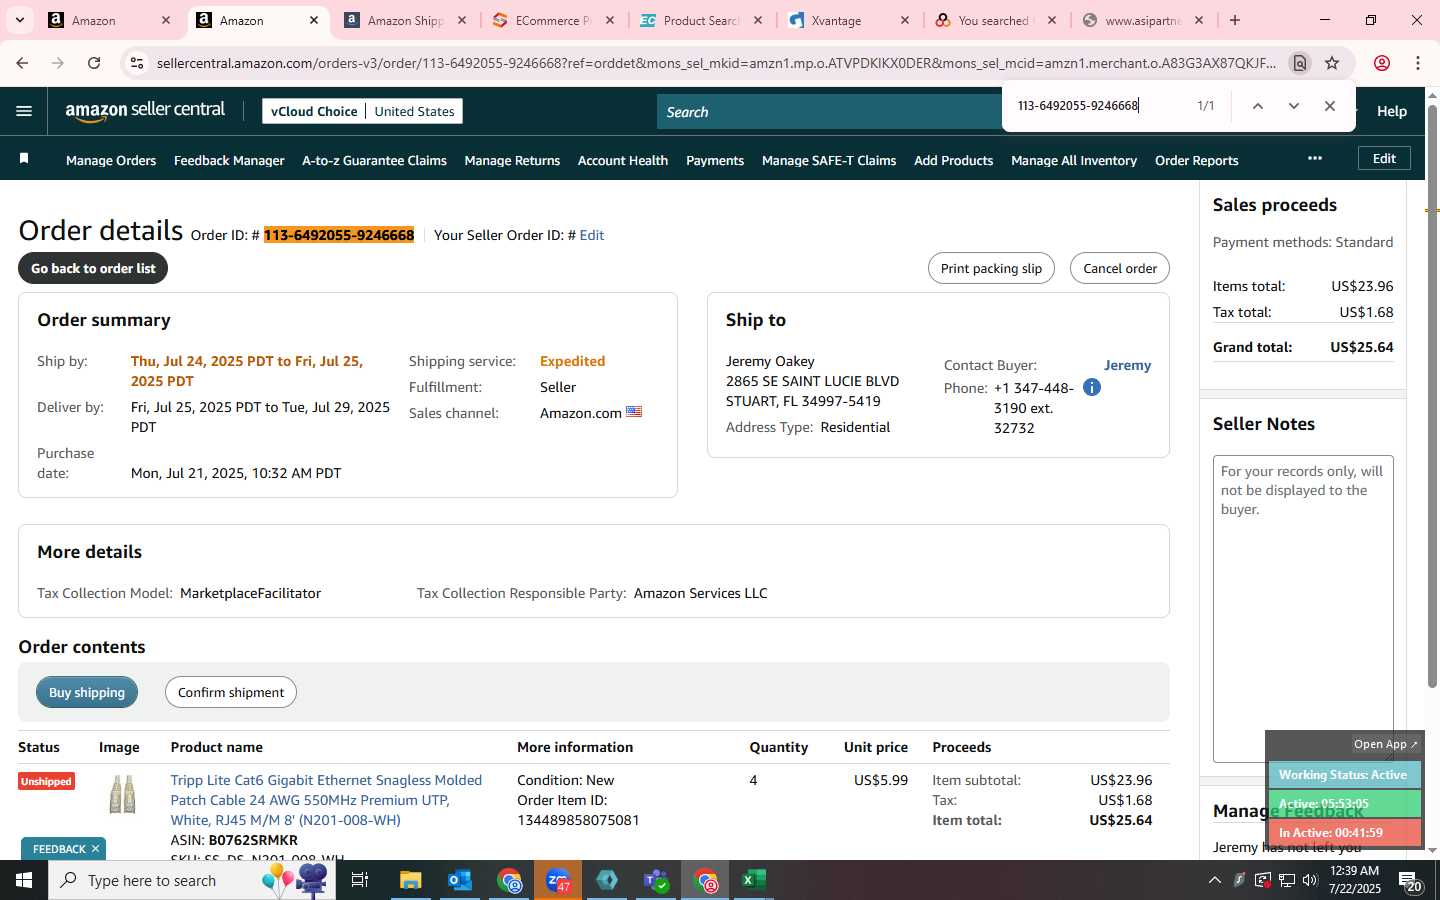Click the bookmark flag icon in nav bar
Screen dimensions: 1440x900
coord(24,159)
